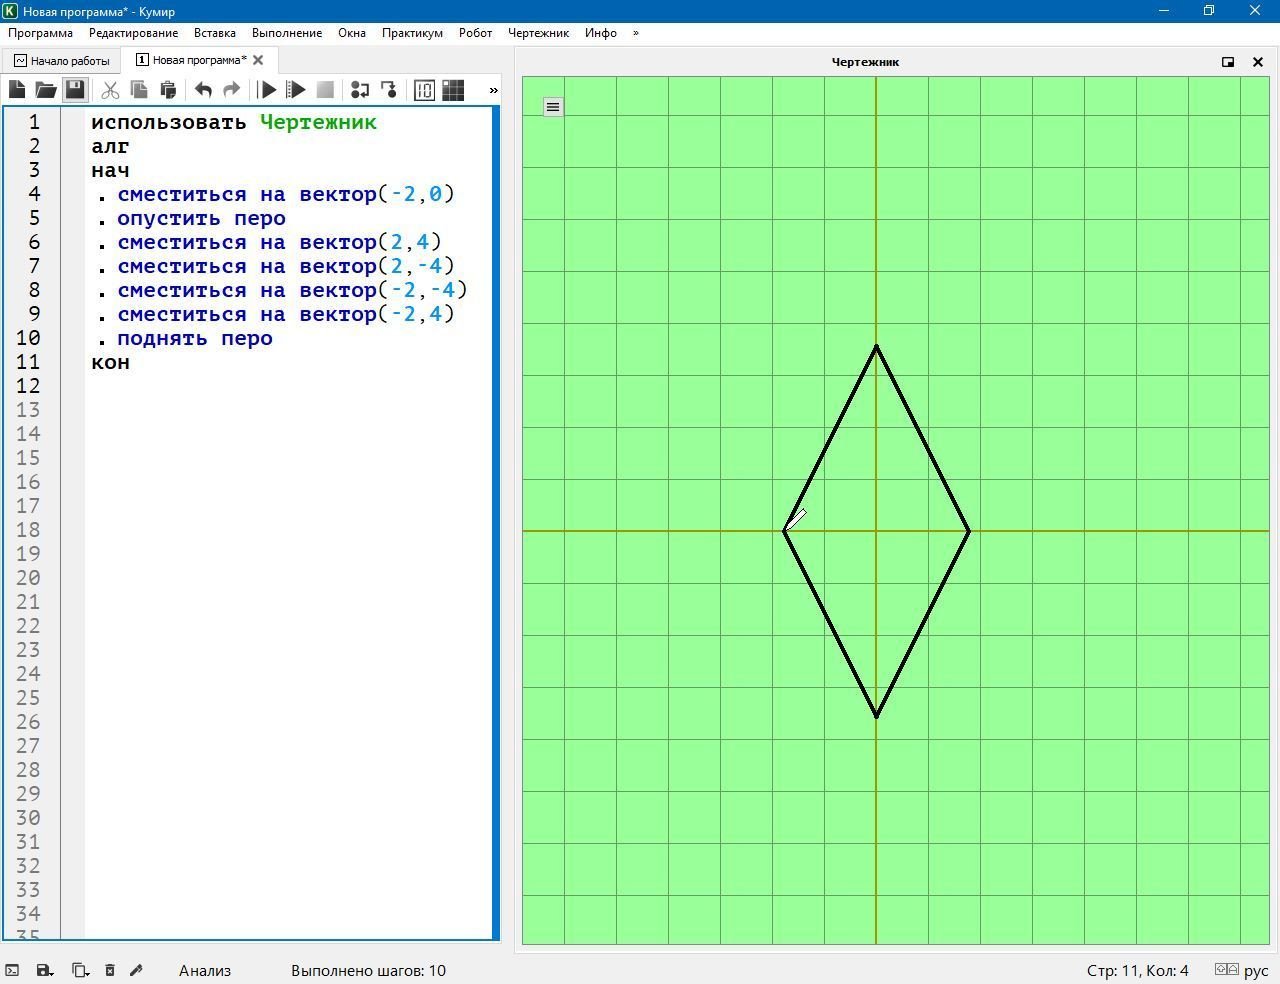The image size is (1280, 984).
Task: Click the Робот field grid icon
Action: pyautogui.click(x=453, y=90)
